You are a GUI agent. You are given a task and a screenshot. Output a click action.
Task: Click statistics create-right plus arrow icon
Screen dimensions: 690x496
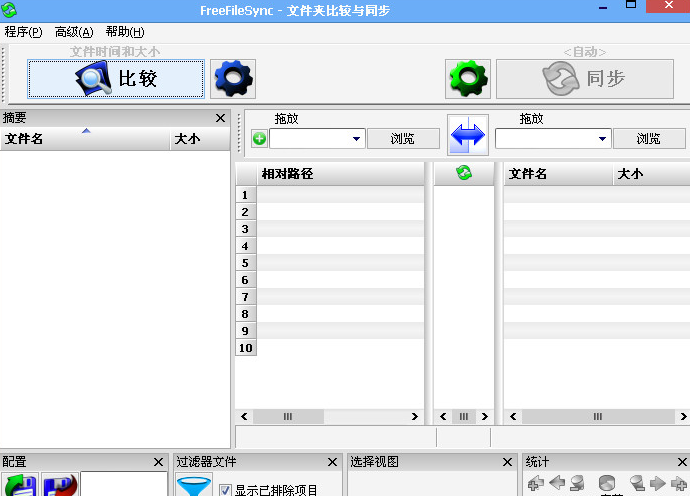[679, 483]
